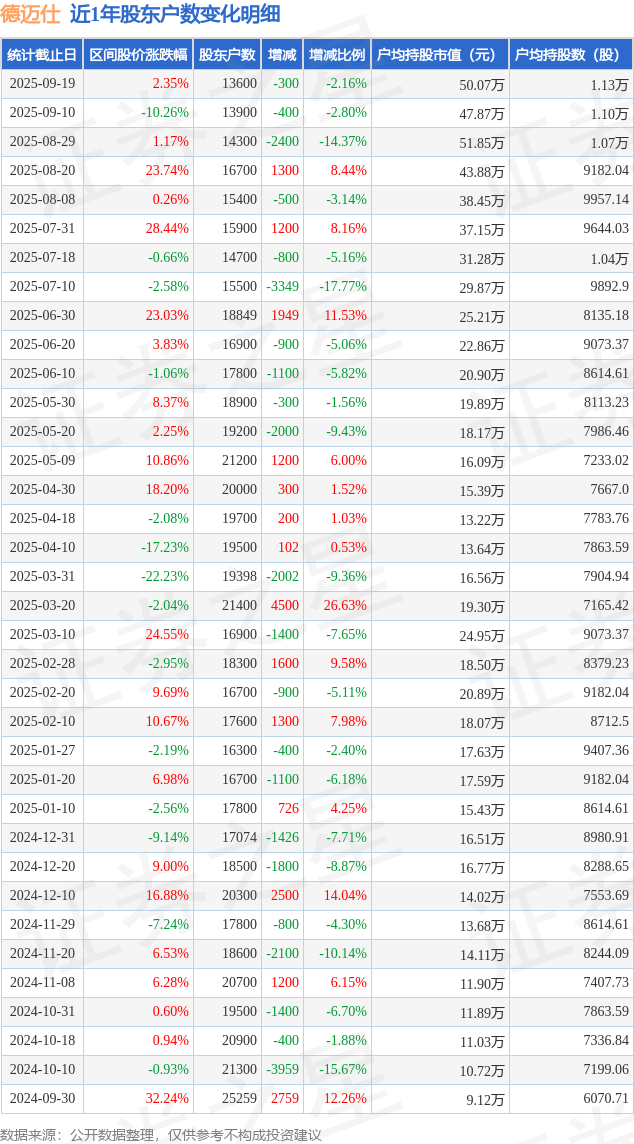This screenshot has width=634, height=1144.
Task: Click the 近1年股东户数变化明细 heading text
Action: (175, 14)
